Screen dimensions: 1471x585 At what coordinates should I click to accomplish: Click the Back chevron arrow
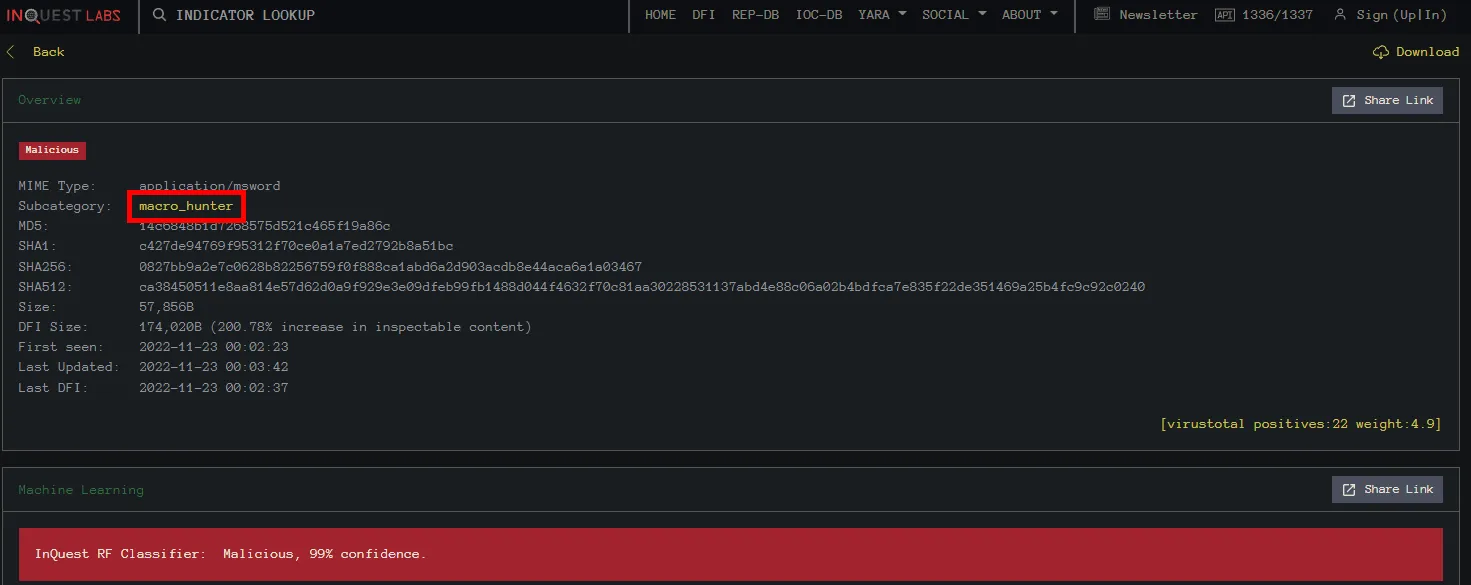click(x=11, y=52)
